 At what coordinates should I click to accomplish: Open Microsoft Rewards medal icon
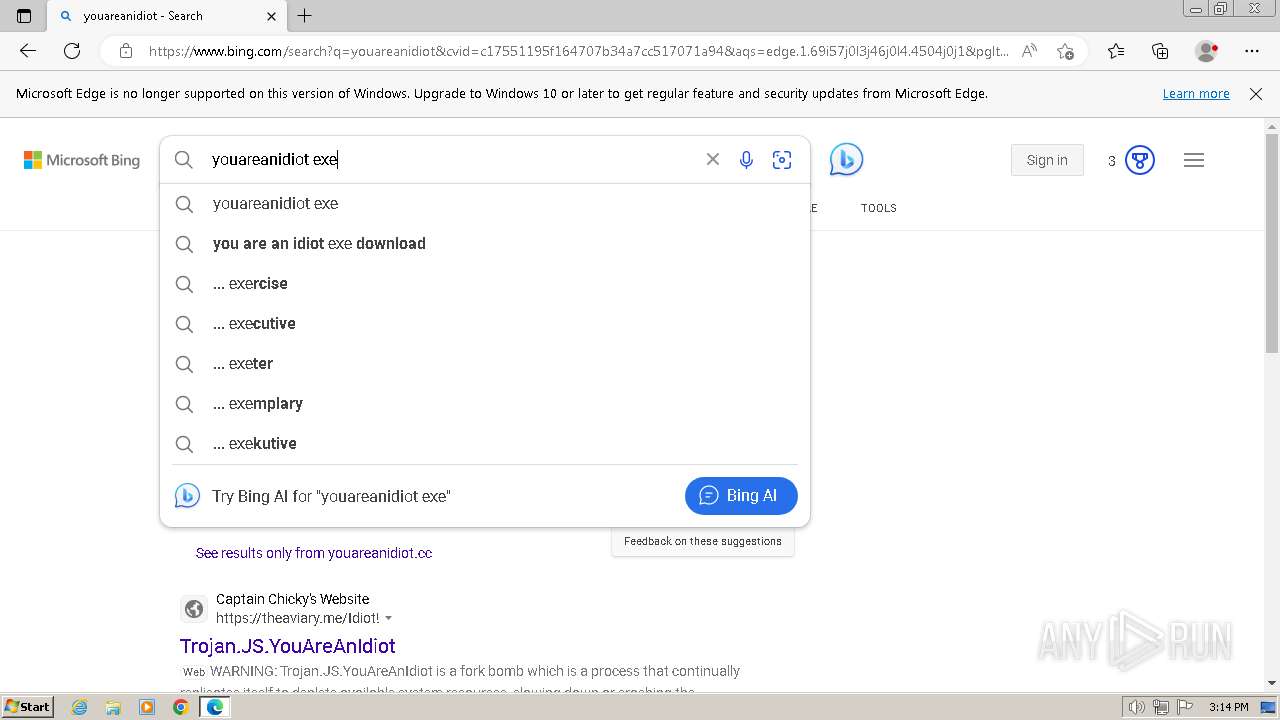point(1140,160)
